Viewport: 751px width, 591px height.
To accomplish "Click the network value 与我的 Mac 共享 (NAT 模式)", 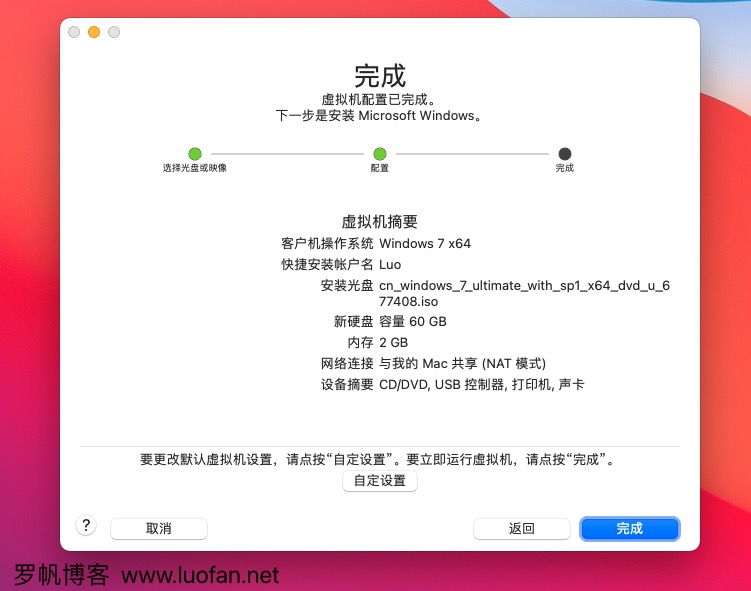I will point(463,364).
